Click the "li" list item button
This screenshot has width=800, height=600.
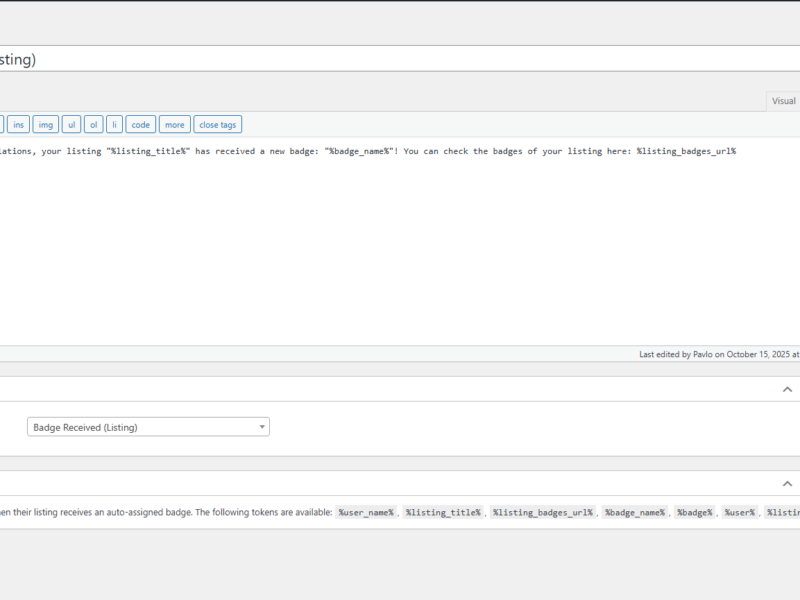click(x=114, y=124)
